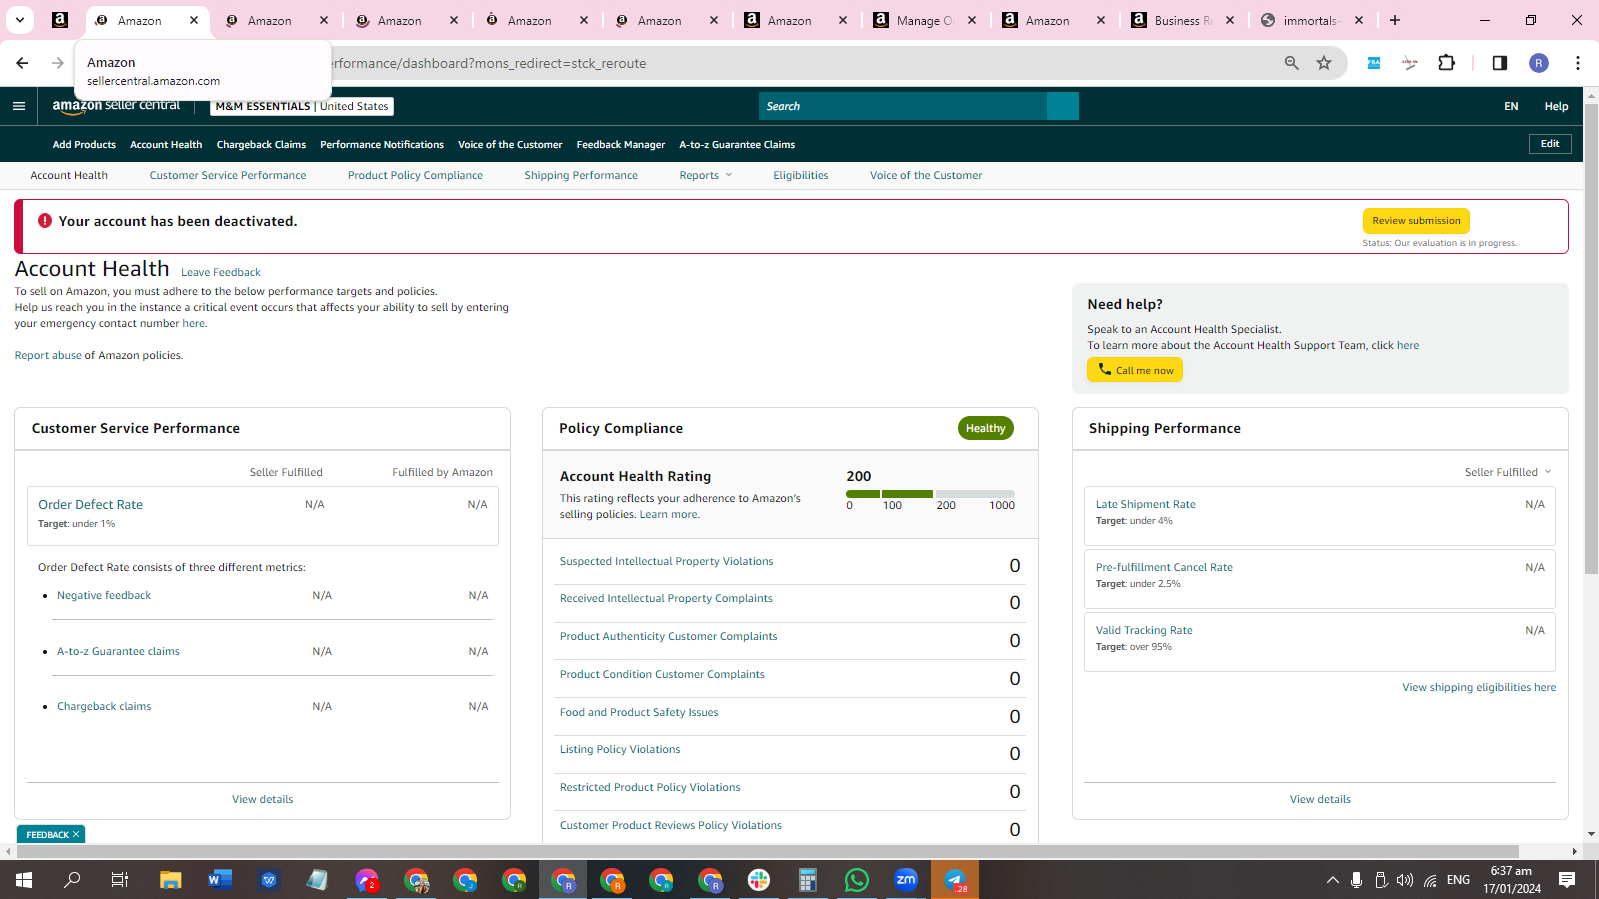Open the Log In extension icon

(x=1410, y=63)
